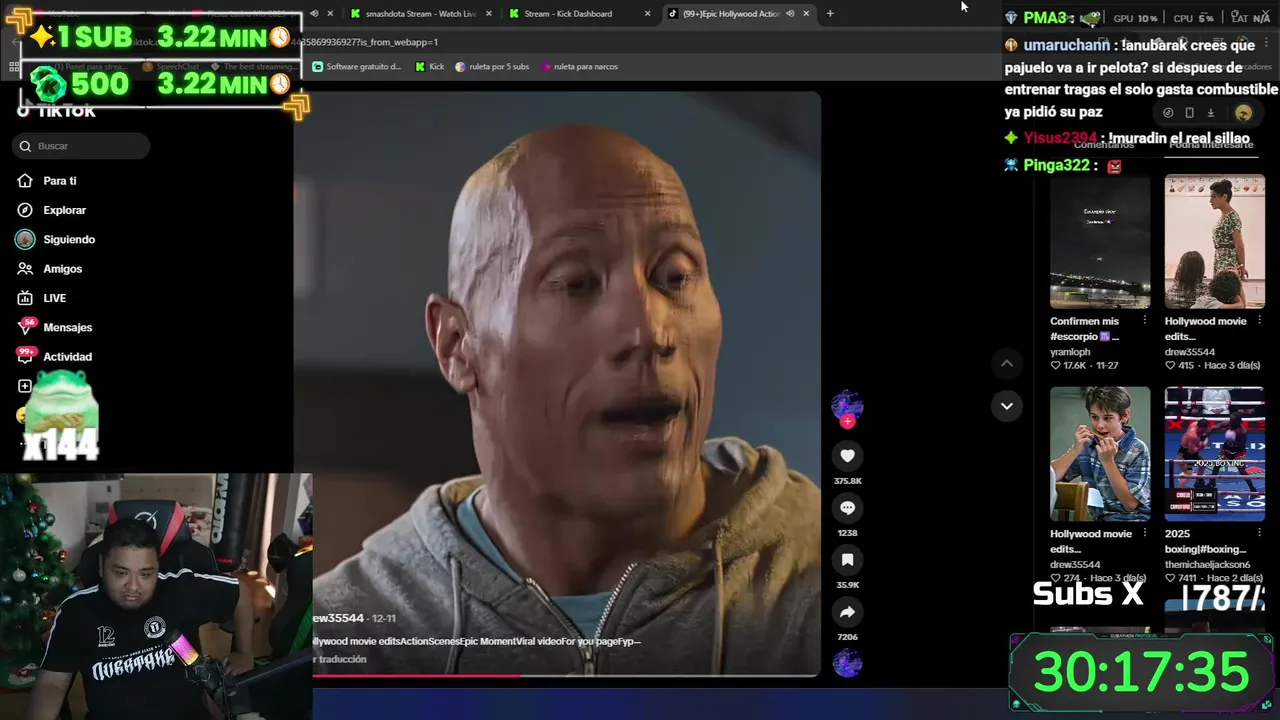1280x720 pixels.
Task: Click Ver traducción under caption
Action: [340, 659]
